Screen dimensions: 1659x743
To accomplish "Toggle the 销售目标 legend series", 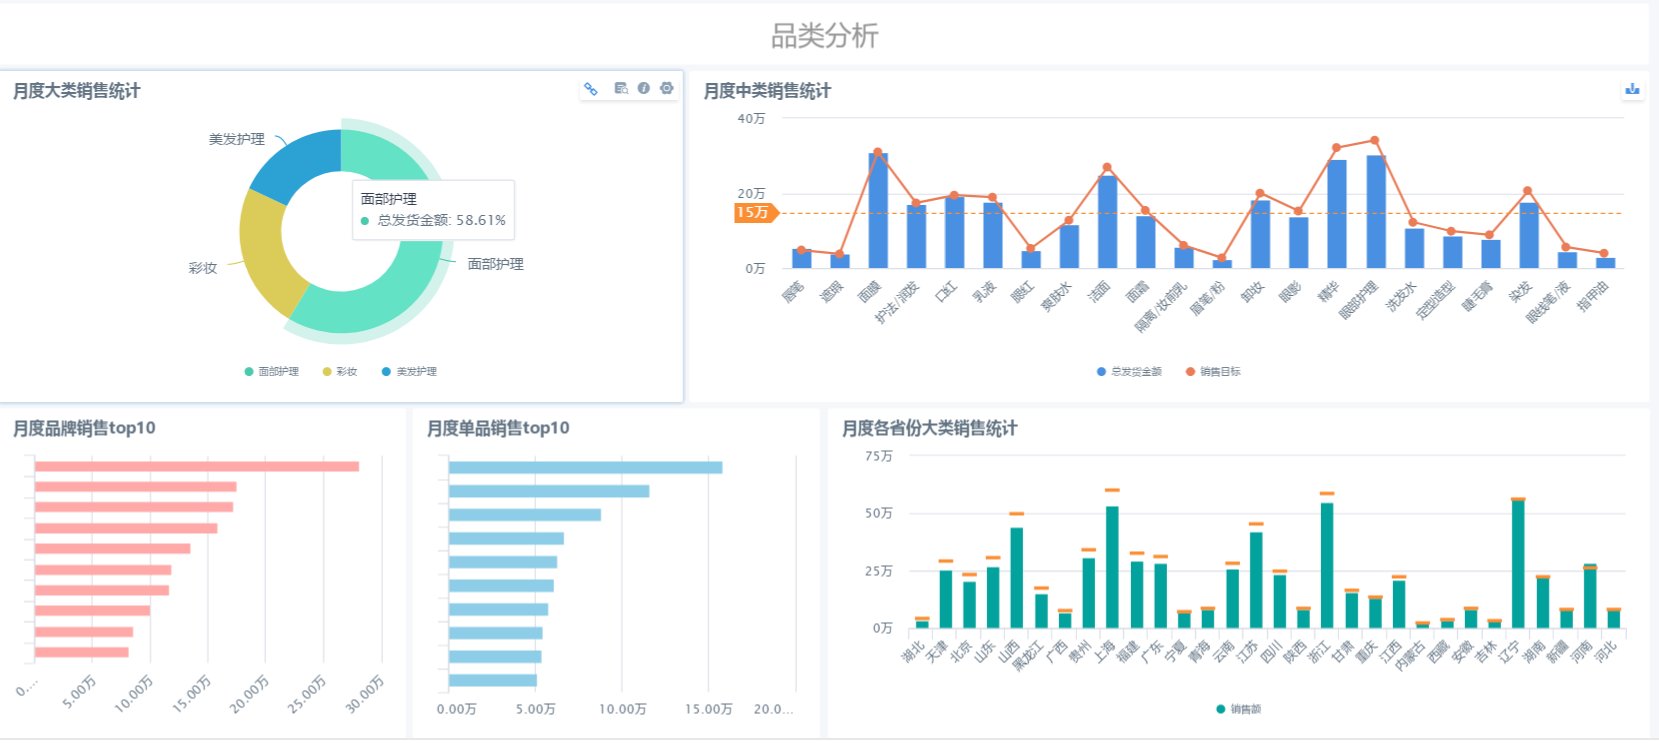I will coord(1213,372).
